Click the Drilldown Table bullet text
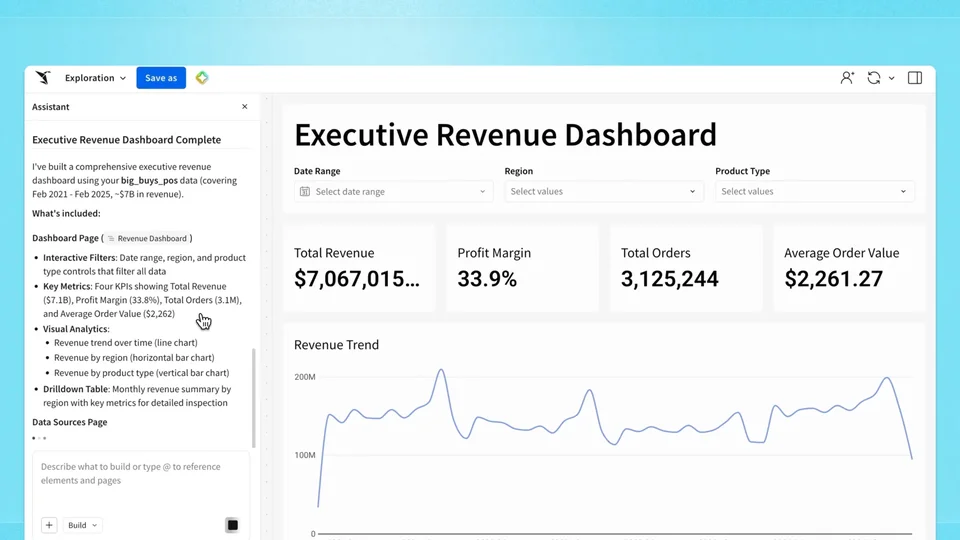Viewport: 960px width, 540px height. coord(137,396)
